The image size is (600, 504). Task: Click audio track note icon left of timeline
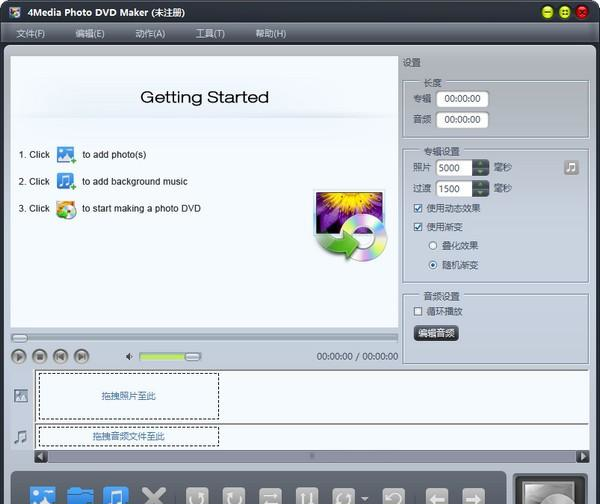(21, 437)
